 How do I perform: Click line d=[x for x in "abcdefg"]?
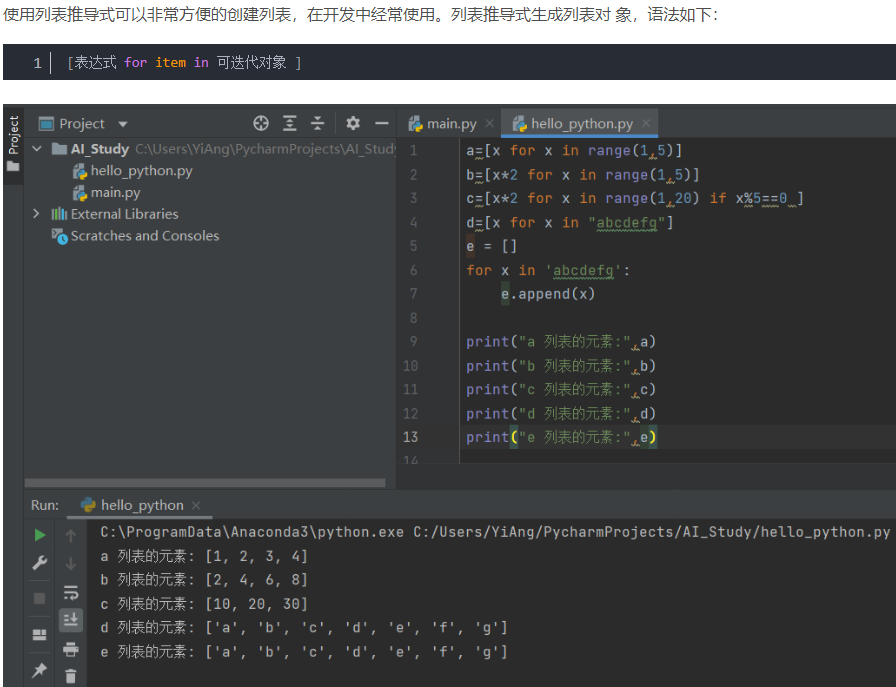point(569,222)
